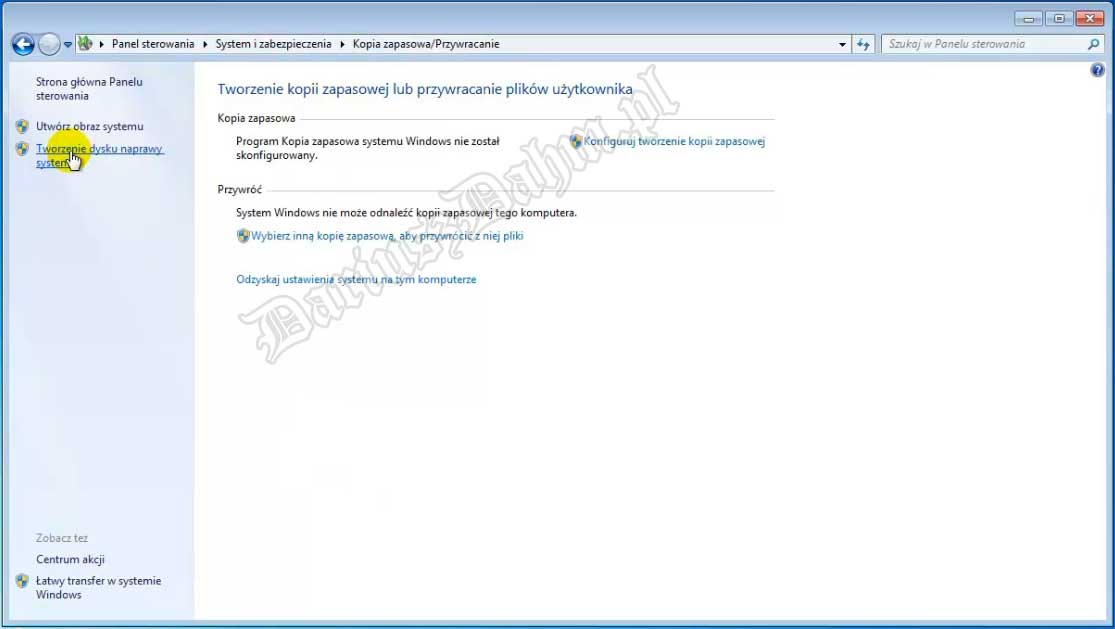Open 'Strona główna Panelu sterowania' link
Screen dimensions: 1115x629
click(90, 89)
